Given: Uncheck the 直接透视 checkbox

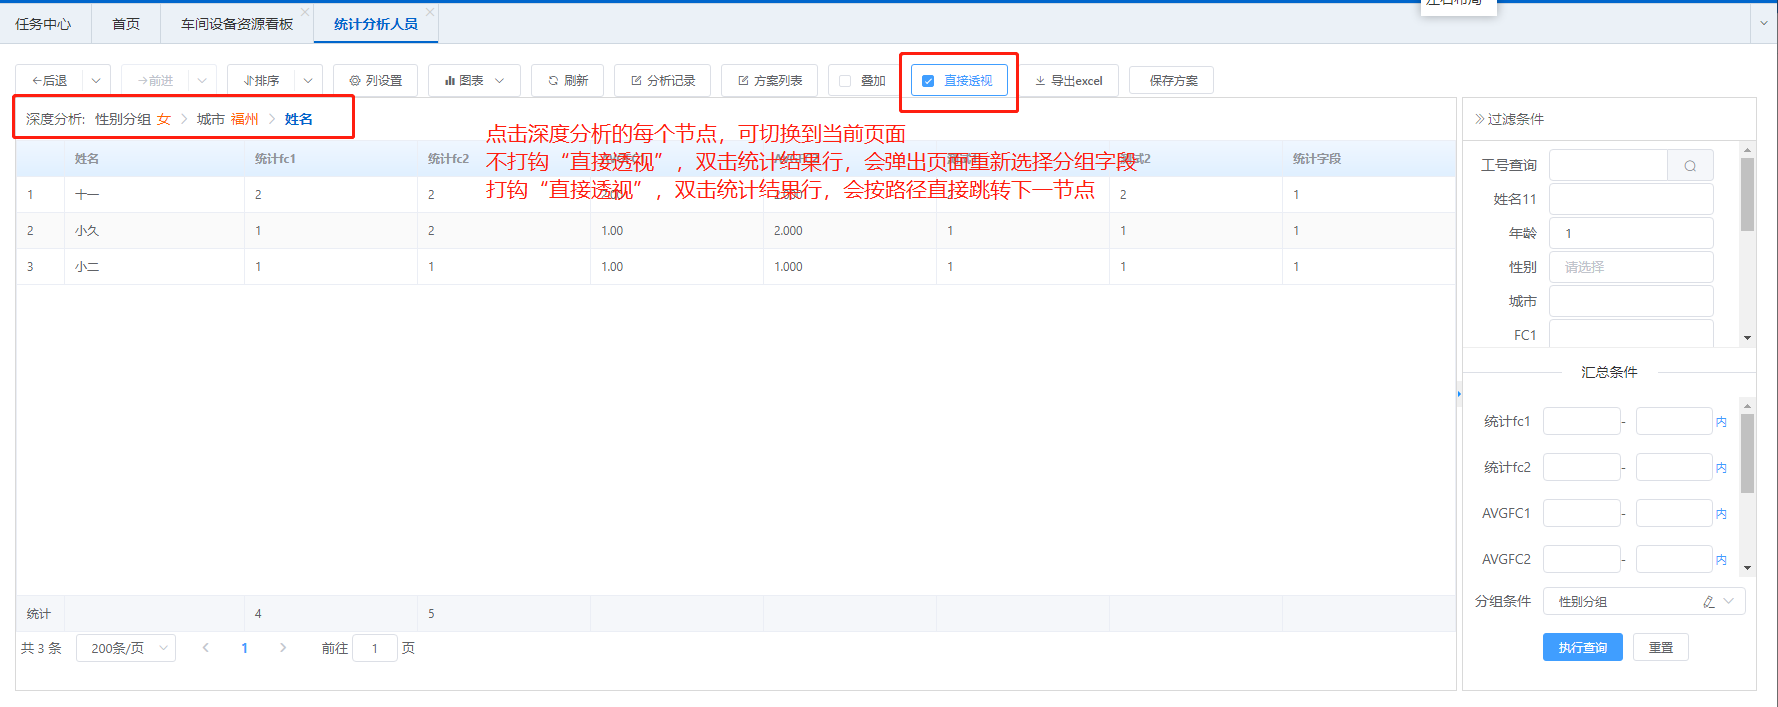Looking at the screenshot, I should pos(928,81).
